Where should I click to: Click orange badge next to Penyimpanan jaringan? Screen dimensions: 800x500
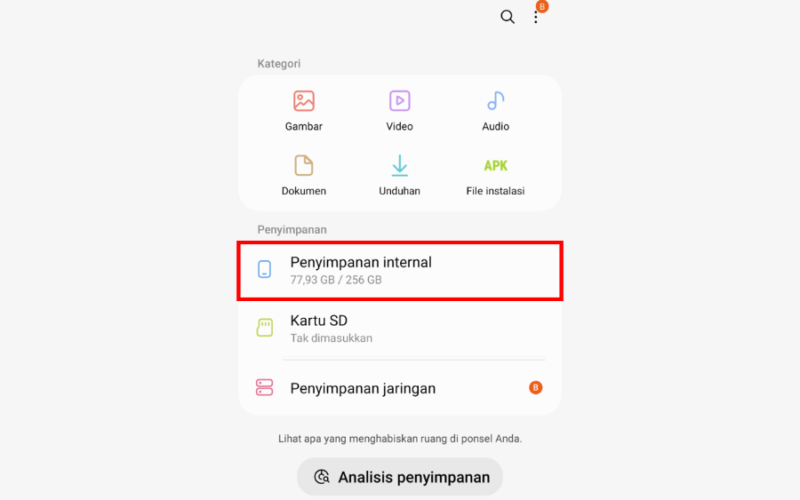click(x=535, y=388)
